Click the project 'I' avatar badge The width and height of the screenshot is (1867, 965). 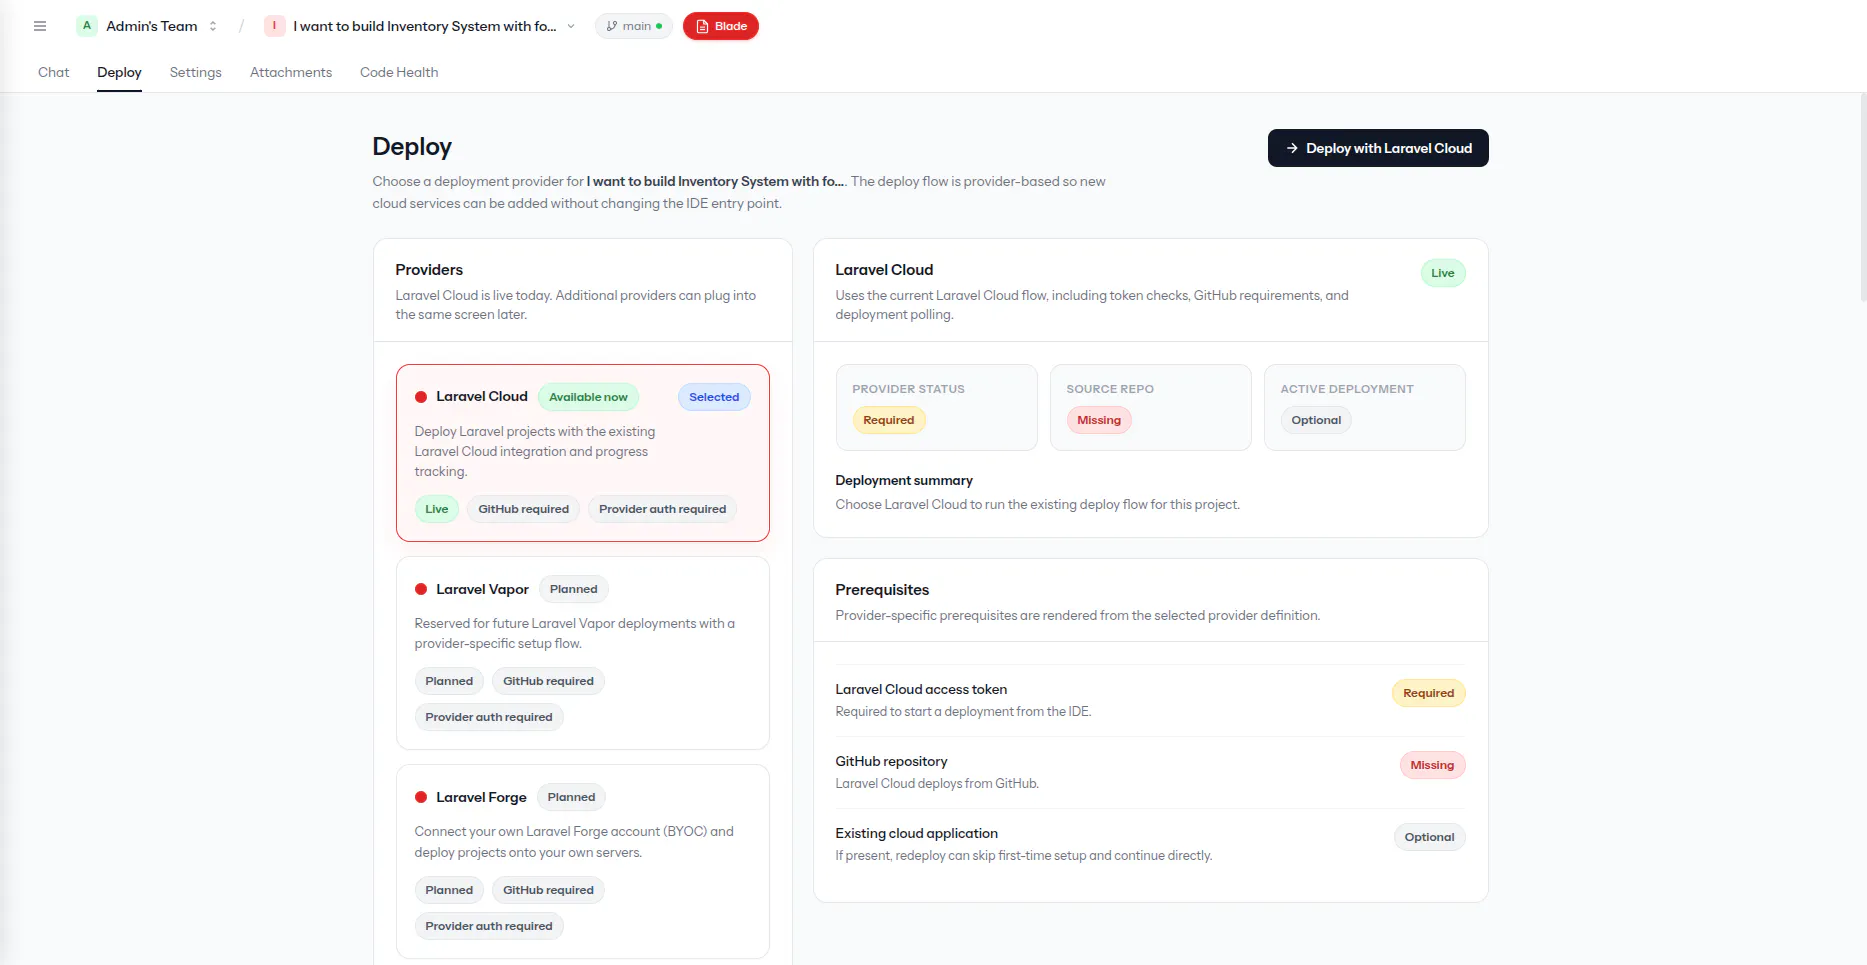coord(274,26)
